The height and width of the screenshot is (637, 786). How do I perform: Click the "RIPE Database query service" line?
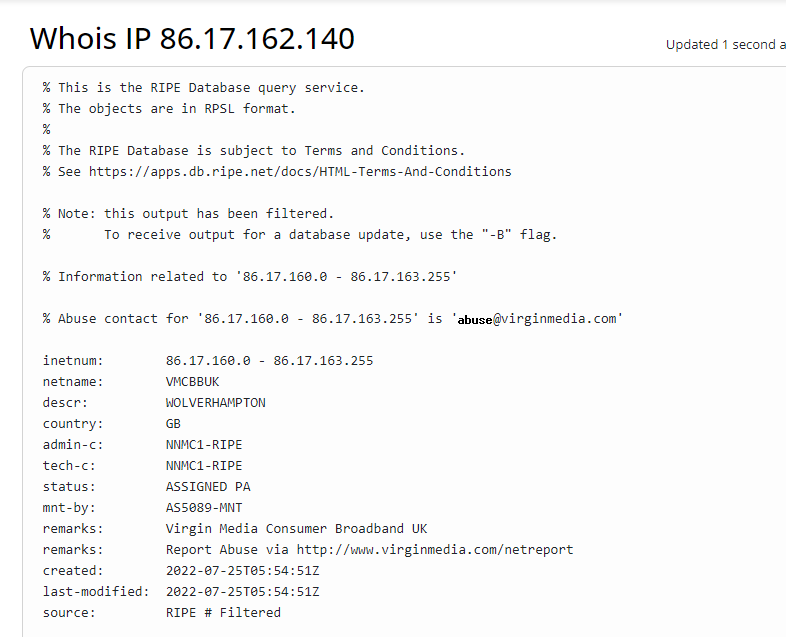[211, 87]
